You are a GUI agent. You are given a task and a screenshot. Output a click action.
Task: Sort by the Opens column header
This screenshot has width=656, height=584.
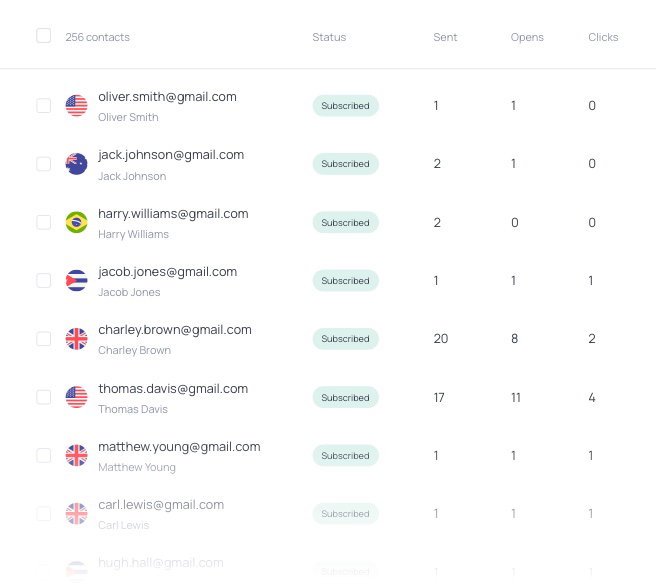coord(527,37)
